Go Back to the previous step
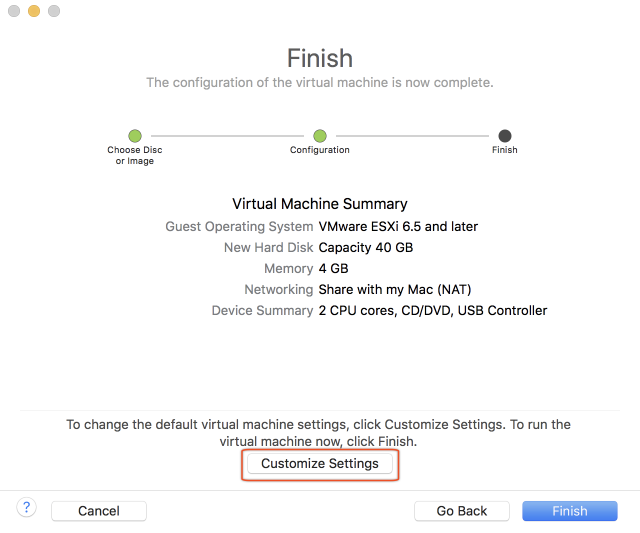This screenshot has width=640, height=533. (462, 511)
